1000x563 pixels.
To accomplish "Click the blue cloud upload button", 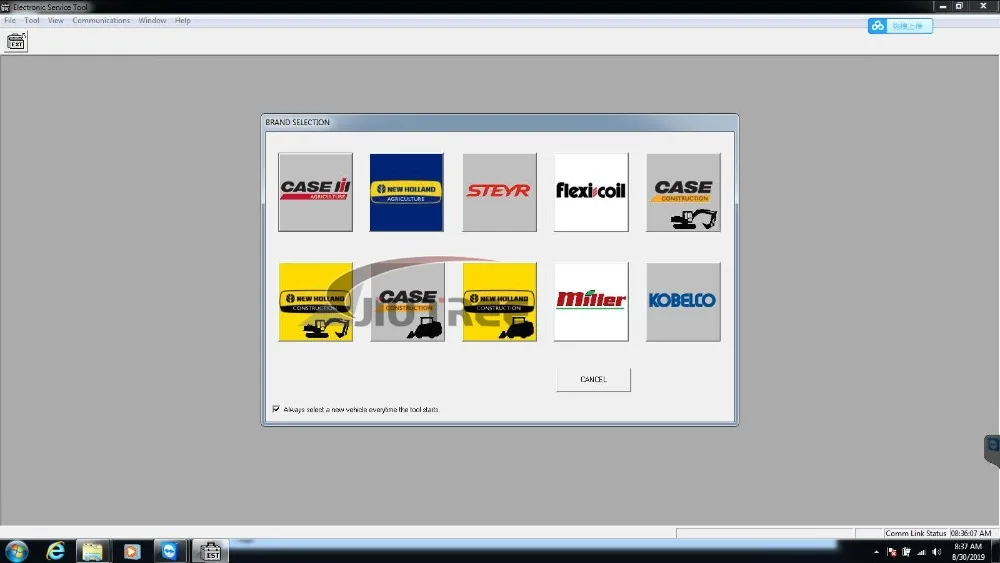I will (x=900, y=26).
